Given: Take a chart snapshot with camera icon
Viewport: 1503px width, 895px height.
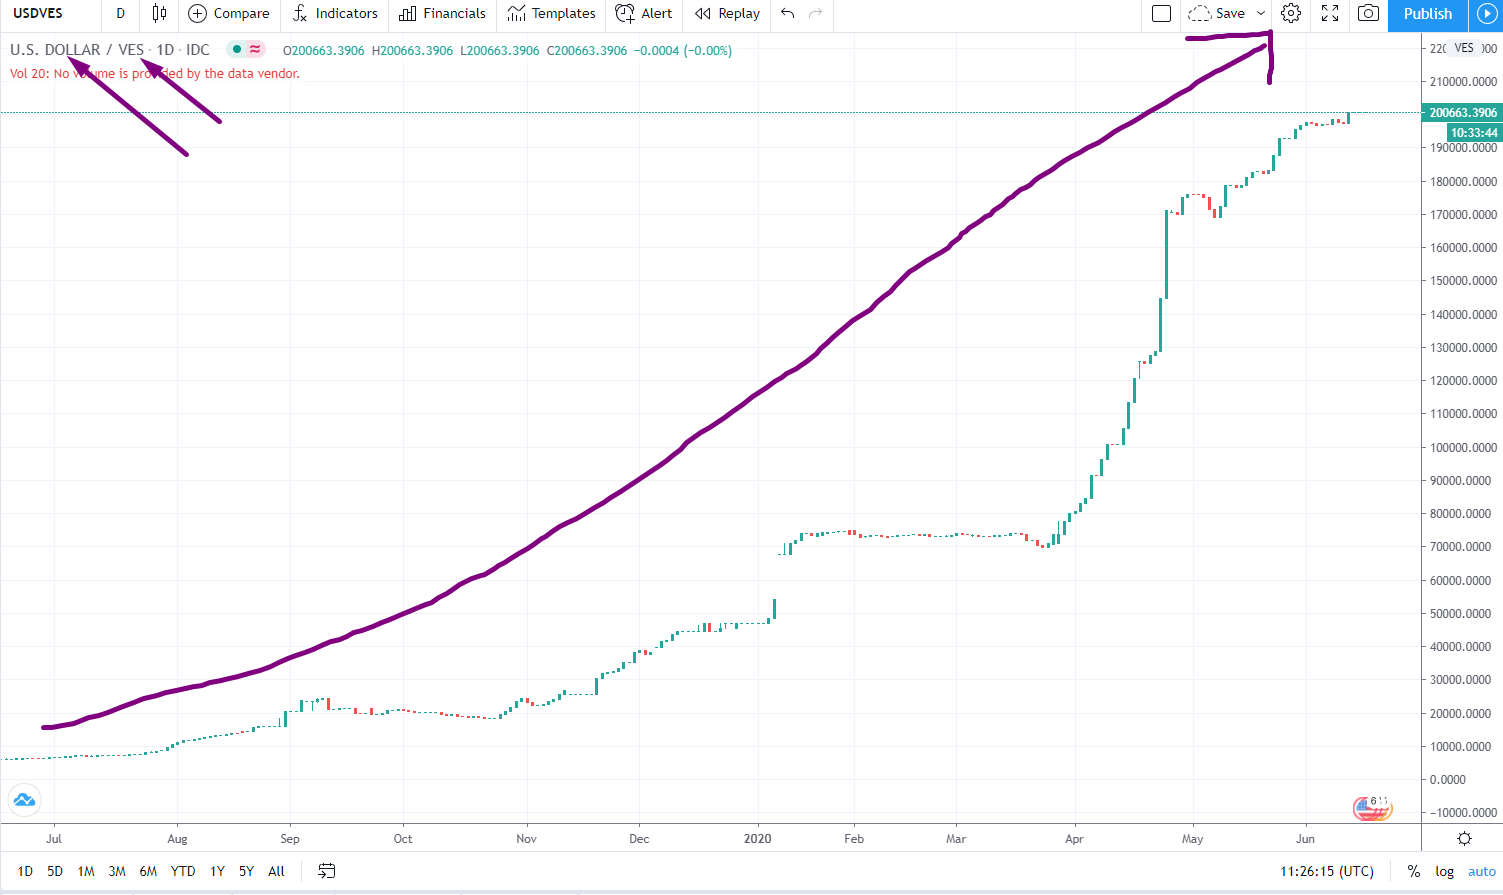Looking at the screenshot, I should click(1368, 14).
